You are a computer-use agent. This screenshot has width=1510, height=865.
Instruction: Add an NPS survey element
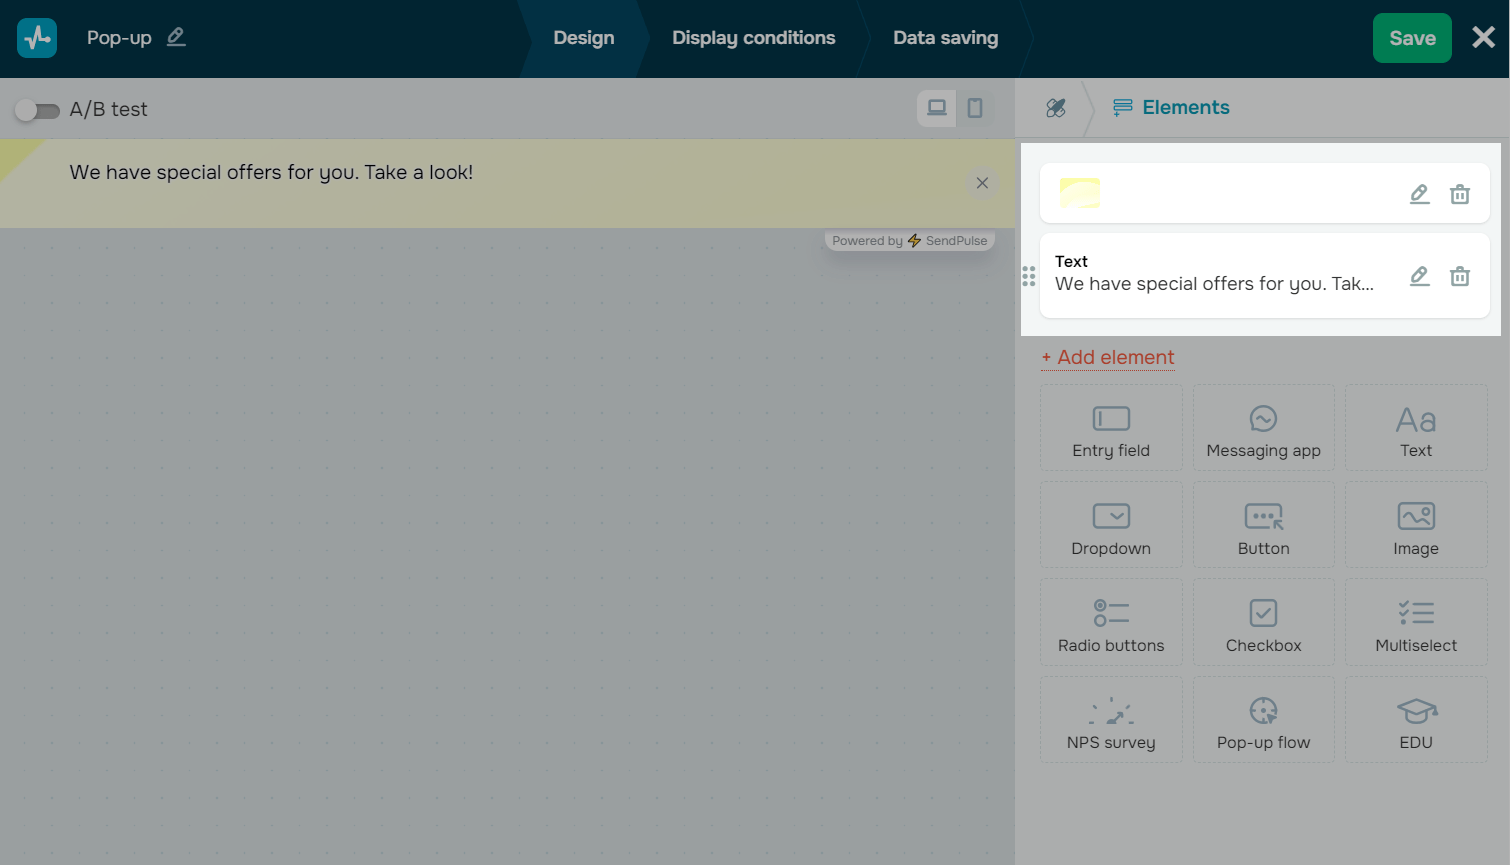[1111, 720]
